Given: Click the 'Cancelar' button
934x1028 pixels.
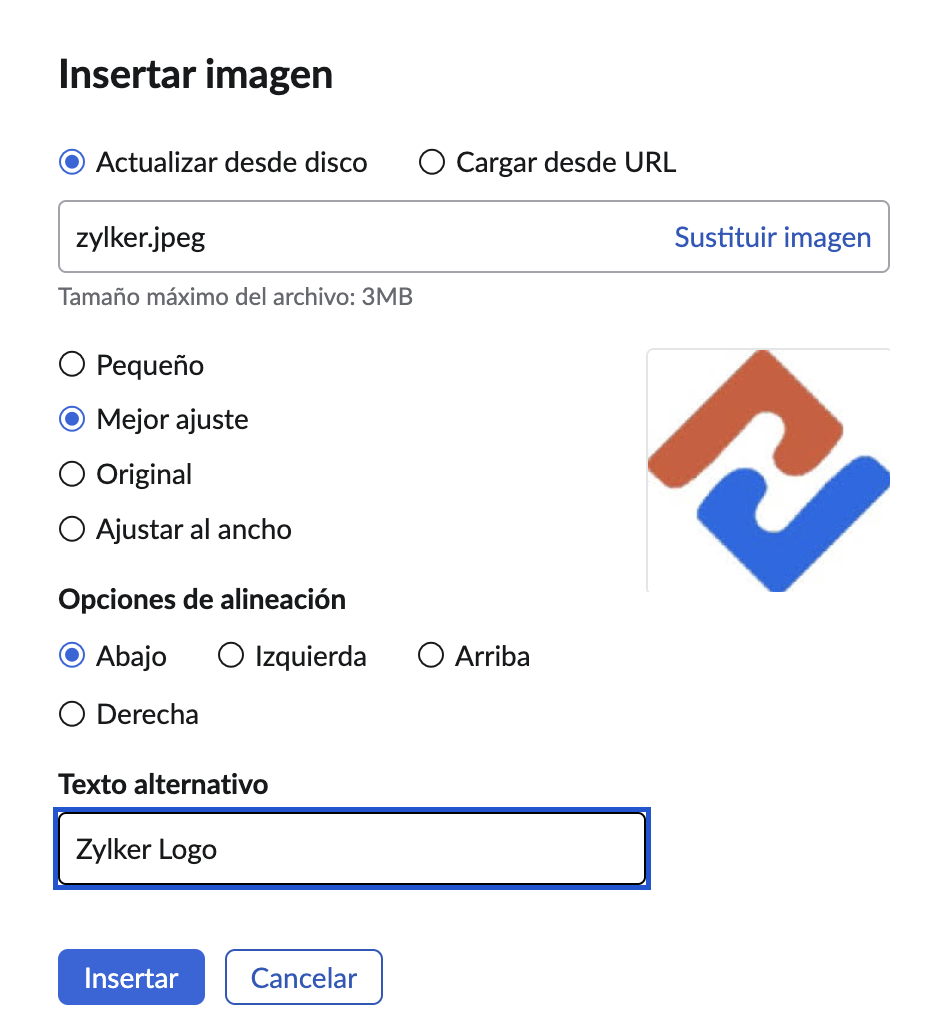Looking at the screenshot, I should (304, 977).
